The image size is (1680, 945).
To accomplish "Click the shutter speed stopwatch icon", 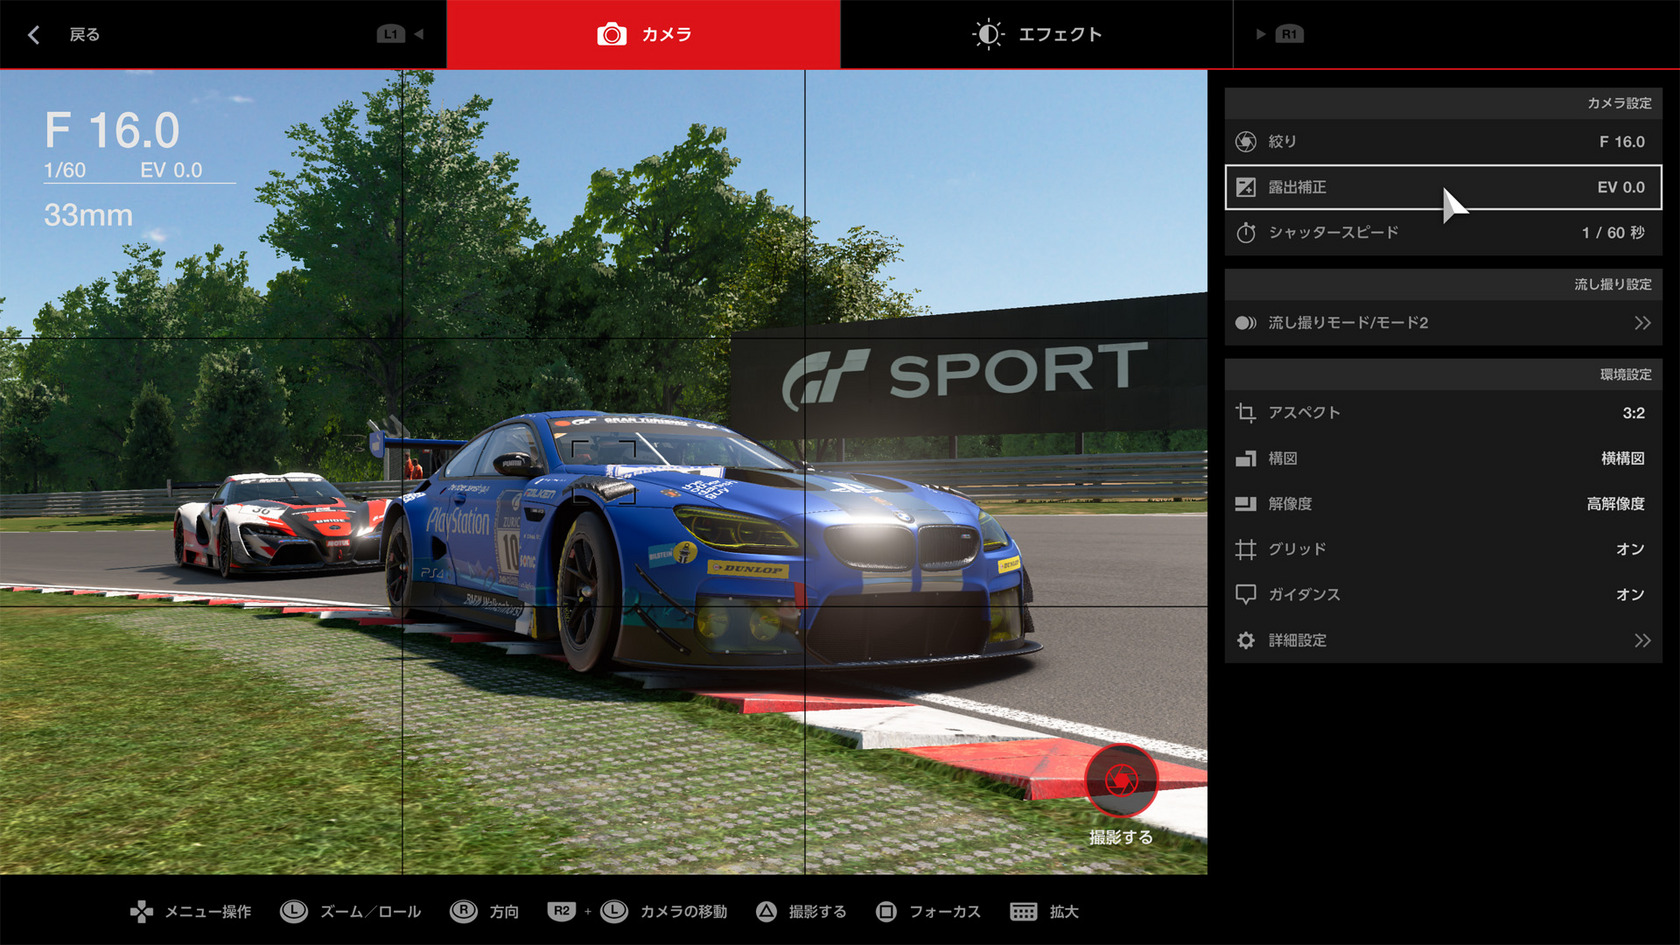I will click(1245, 233).
